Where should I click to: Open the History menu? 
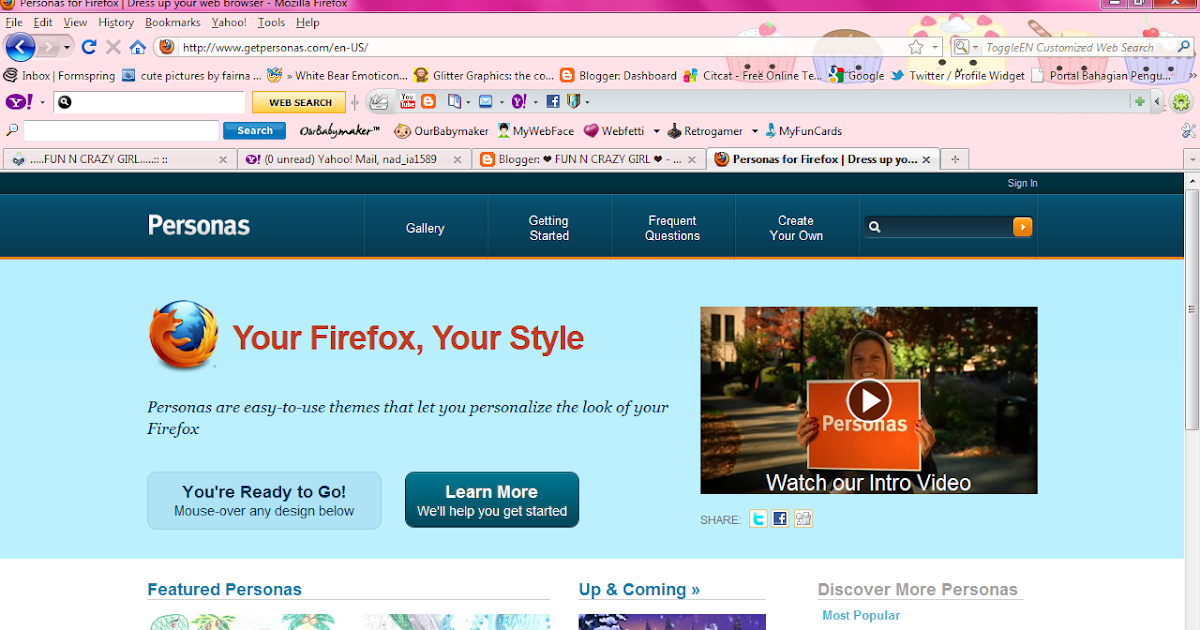[x=116, y=22]
